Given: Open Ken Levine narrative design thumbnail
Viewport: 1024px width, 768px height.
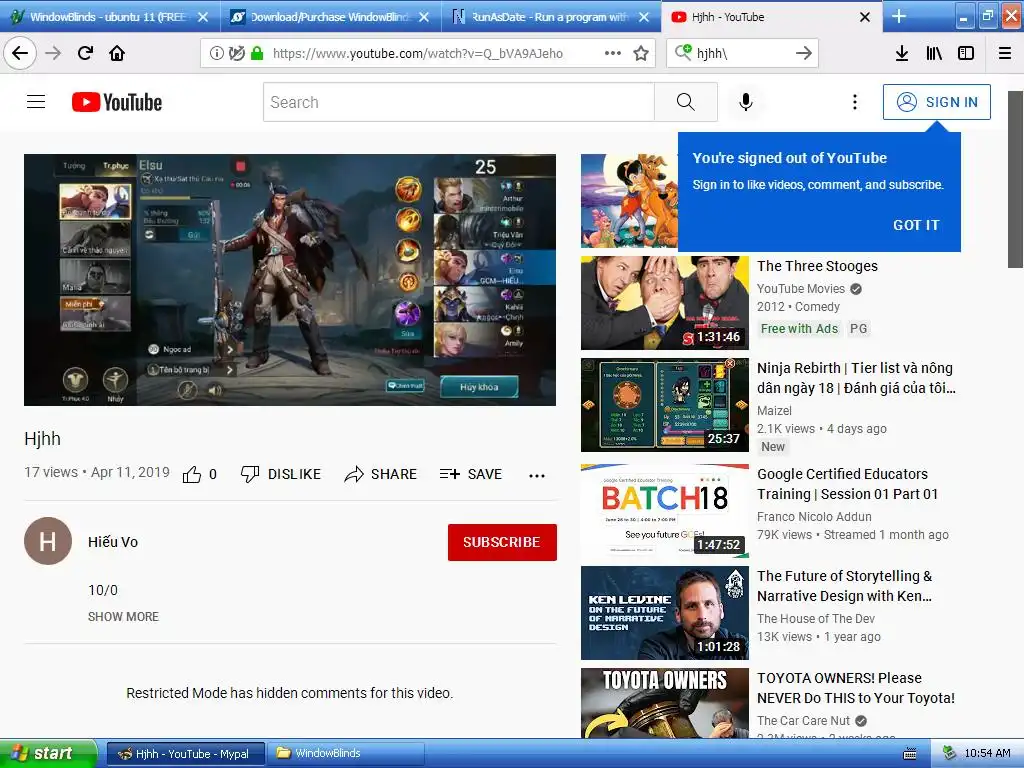Looking at the screenshot, I should 665,613.
